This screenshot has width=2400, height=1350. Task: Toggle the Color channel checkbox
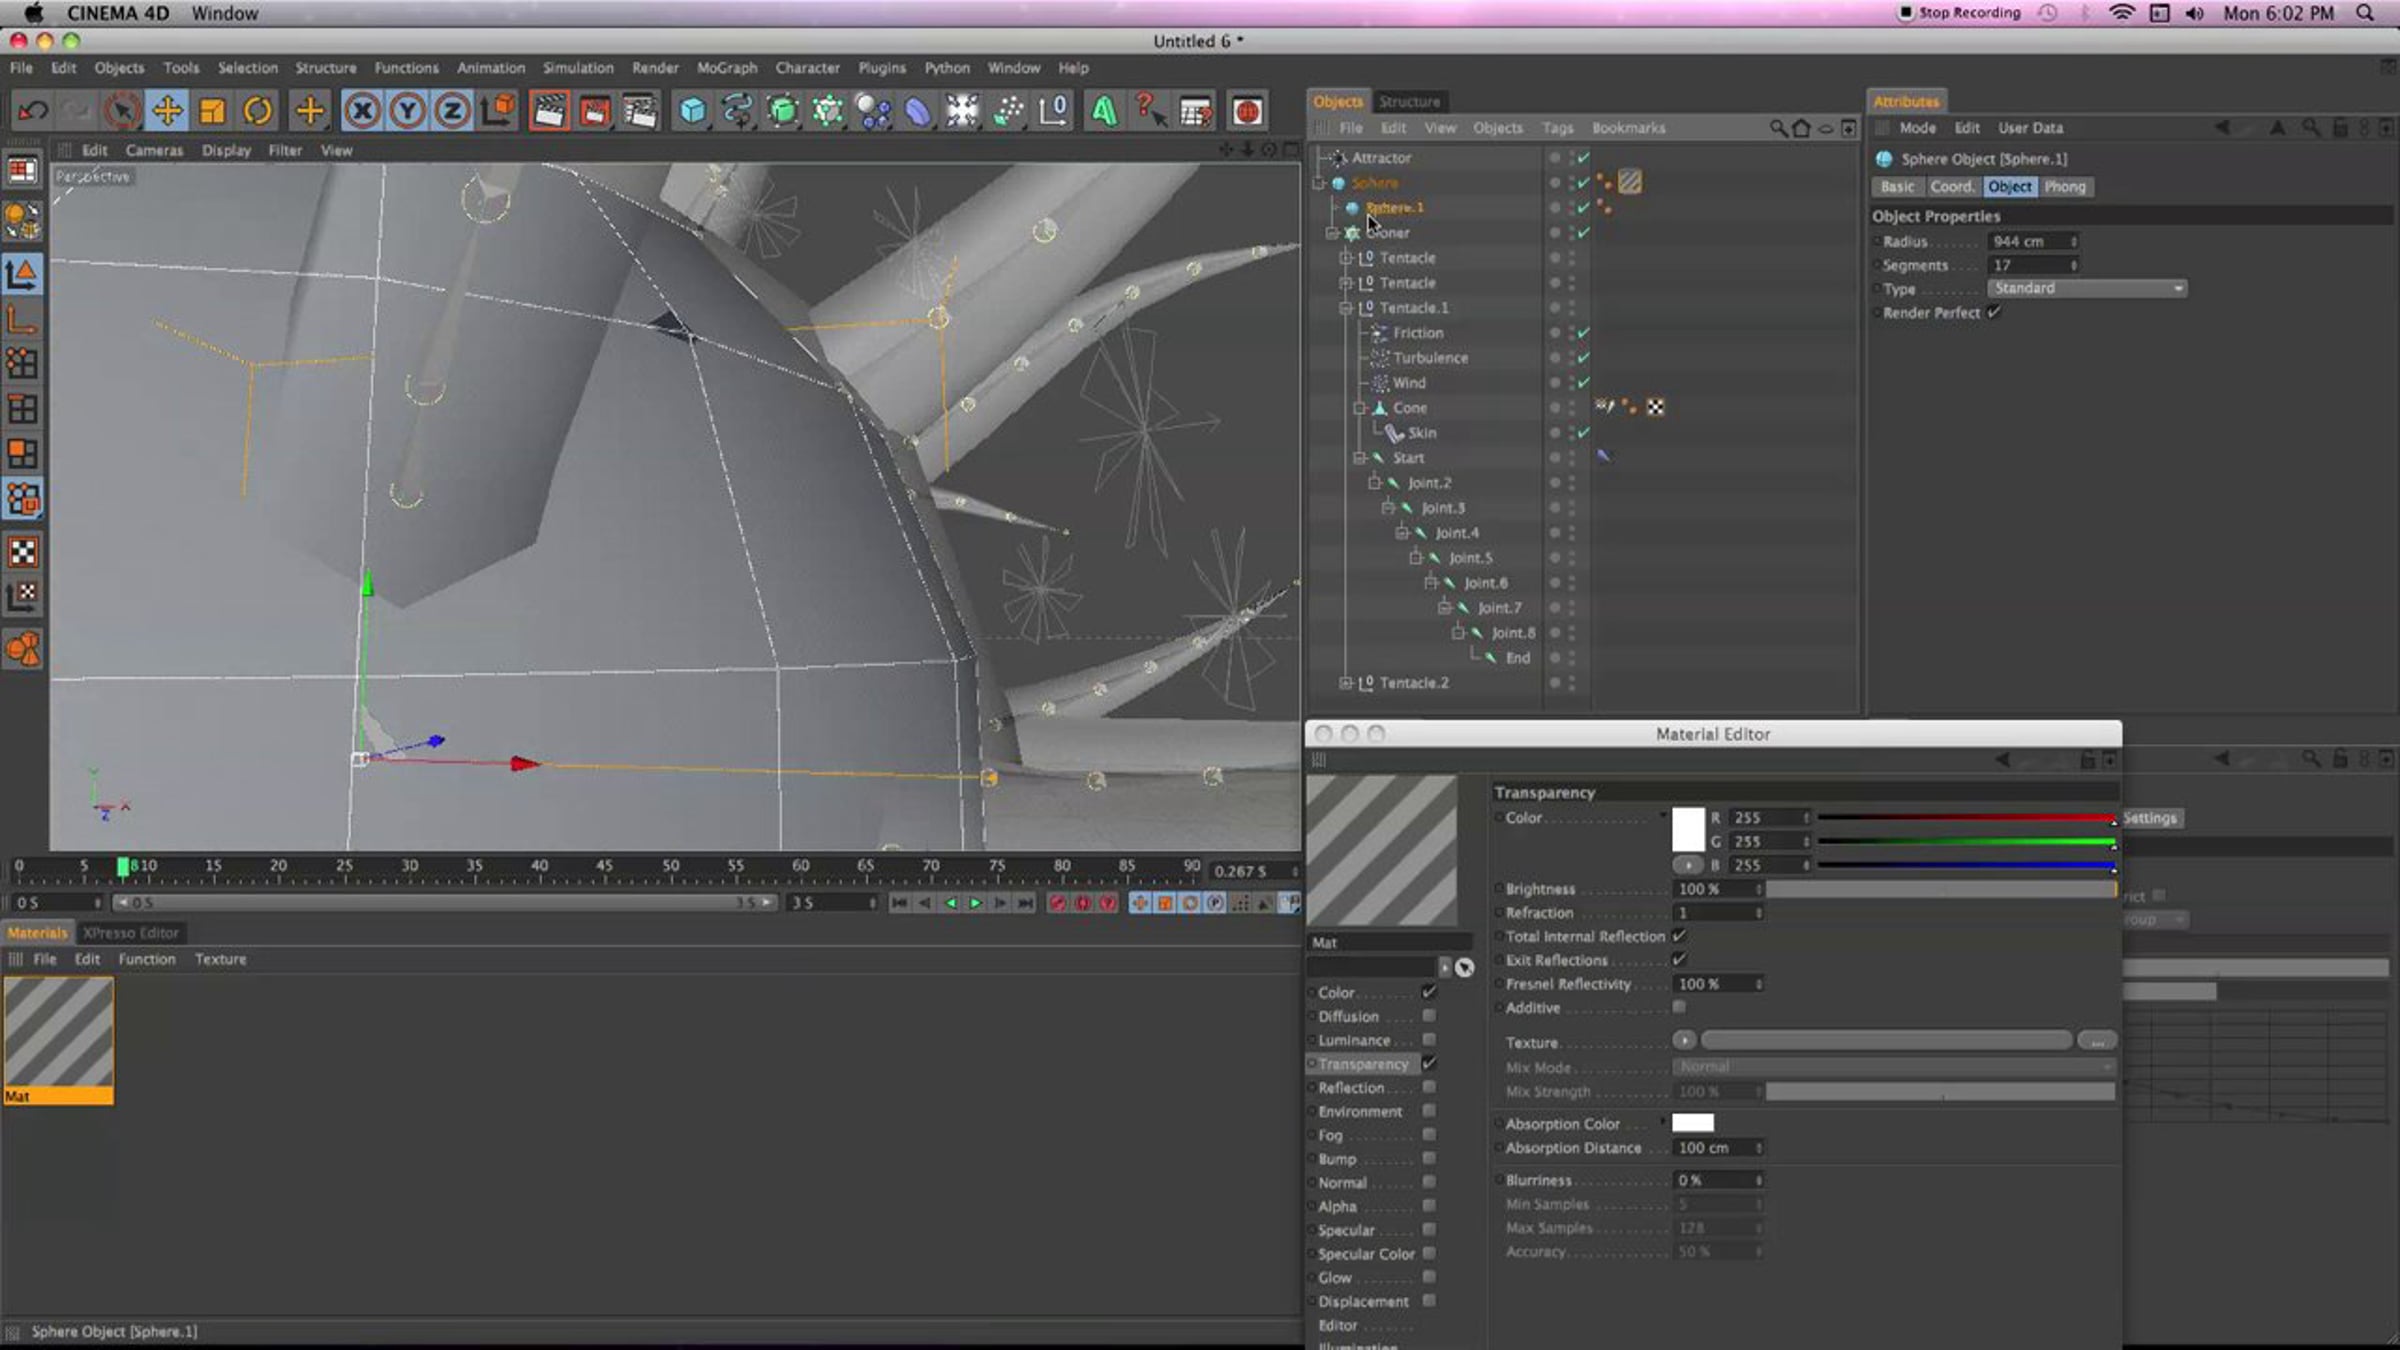[1429, 992]
